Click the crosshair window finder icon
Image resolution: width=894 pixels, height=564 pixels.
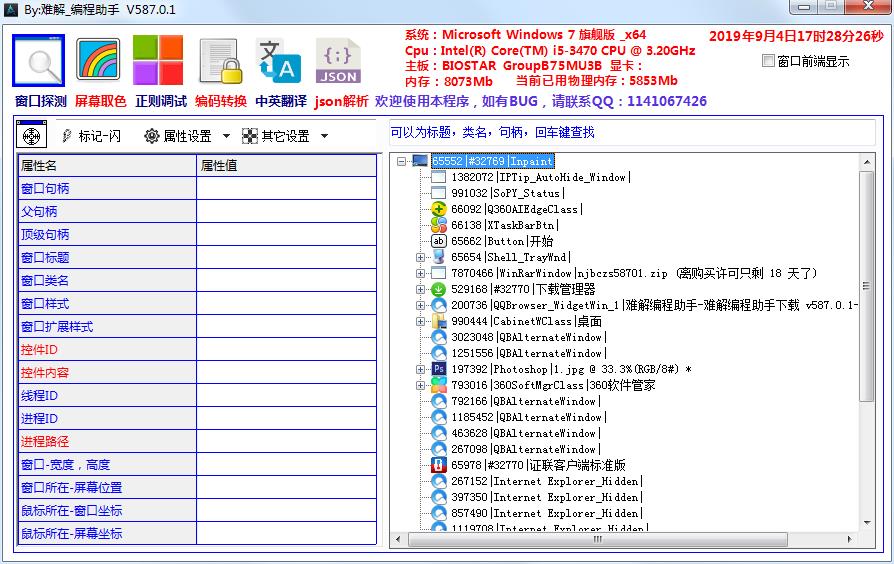[x=31, y=136]
